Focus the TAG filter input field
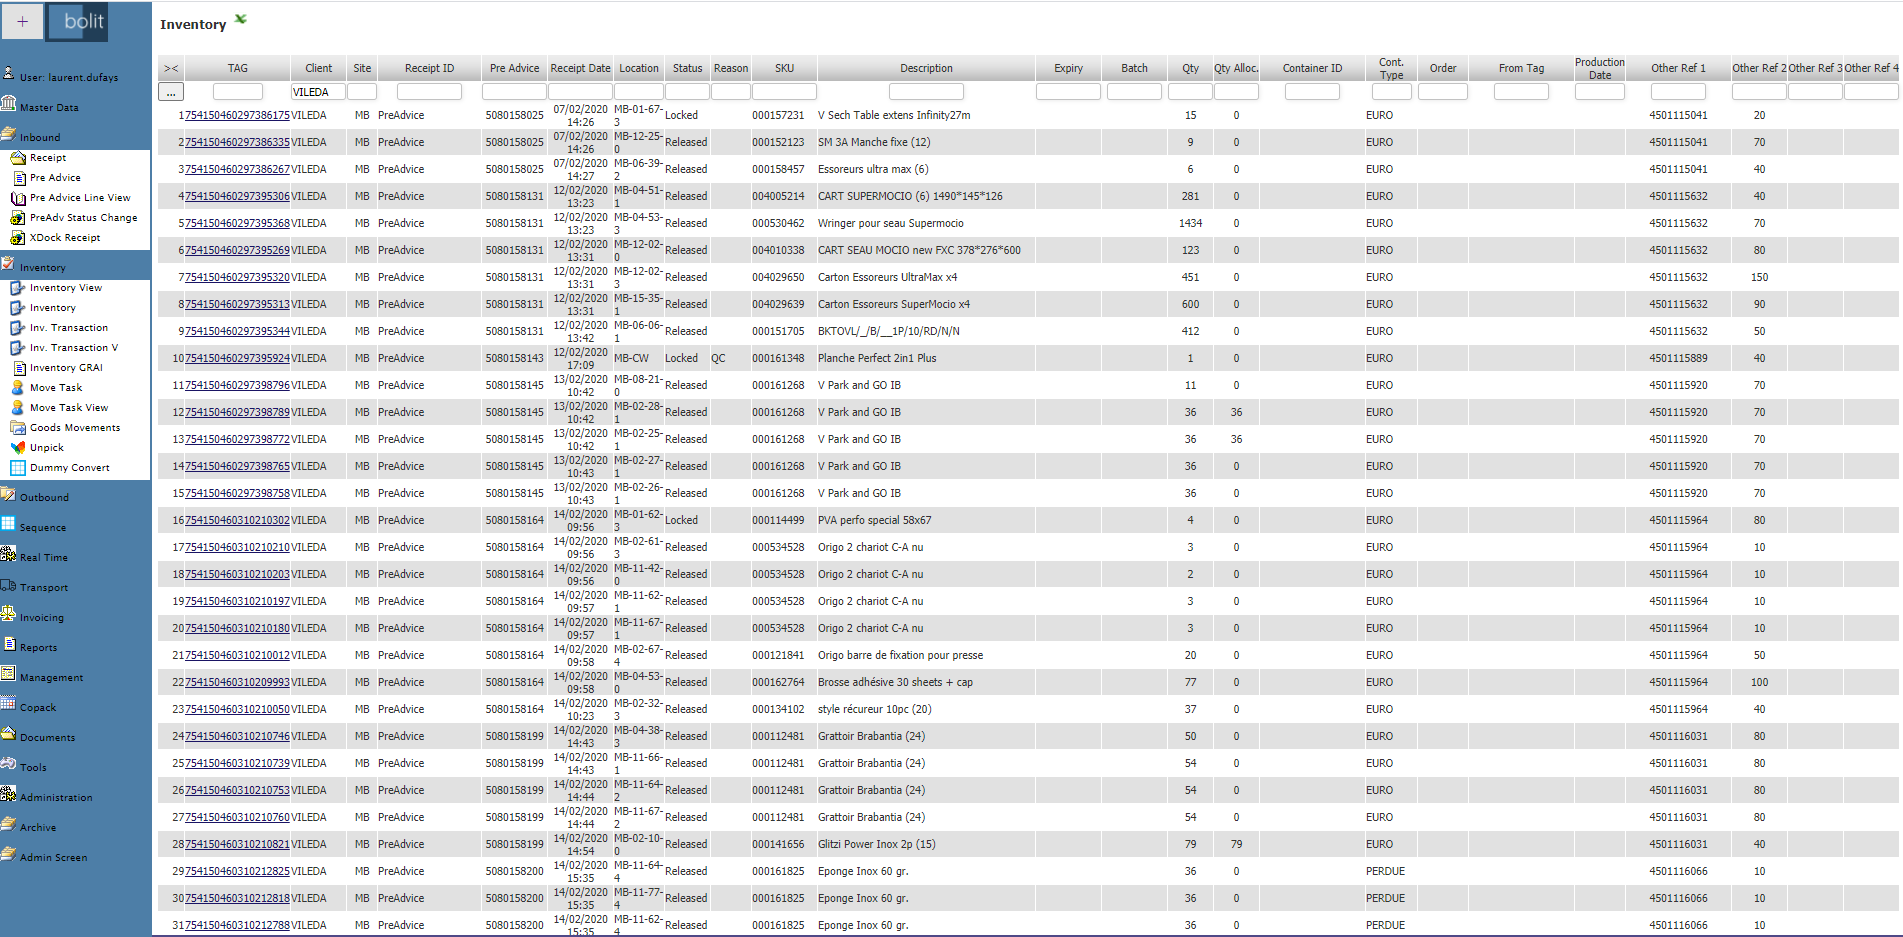The image size is (1903, 937). click(x=238, y=92)
